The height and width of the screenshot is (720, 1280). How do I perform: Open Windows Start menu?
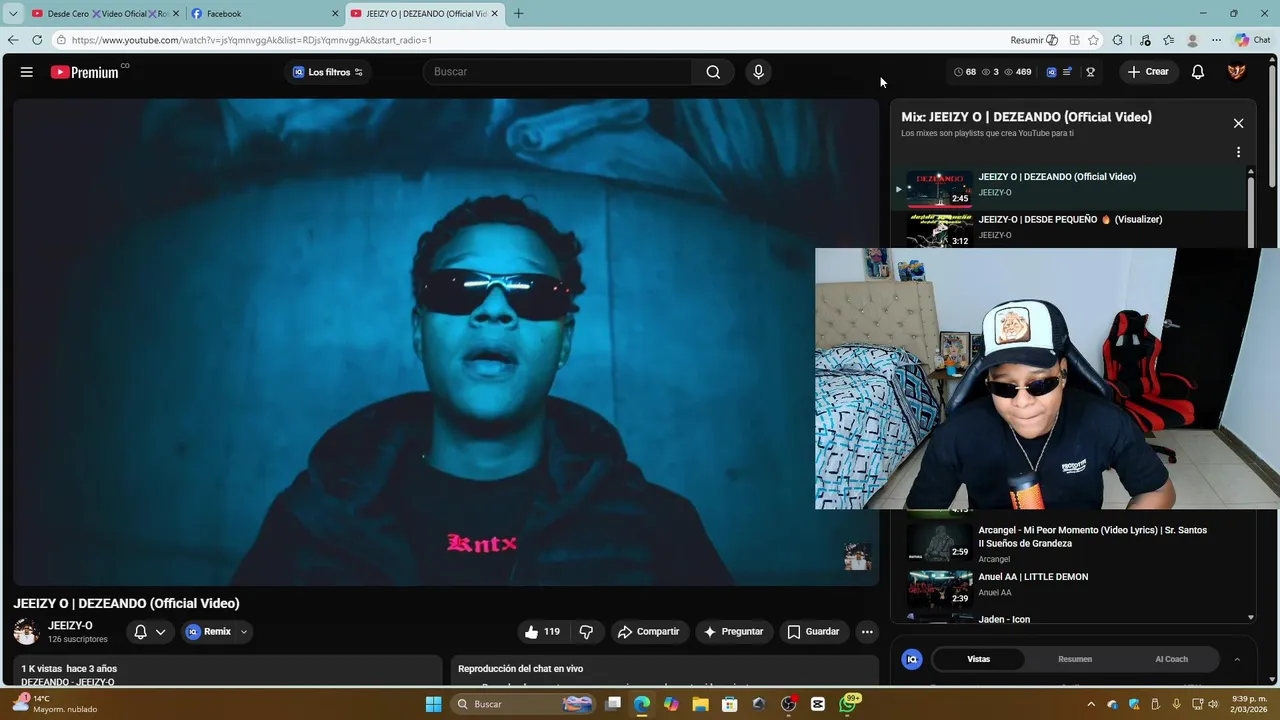(433, 704)
